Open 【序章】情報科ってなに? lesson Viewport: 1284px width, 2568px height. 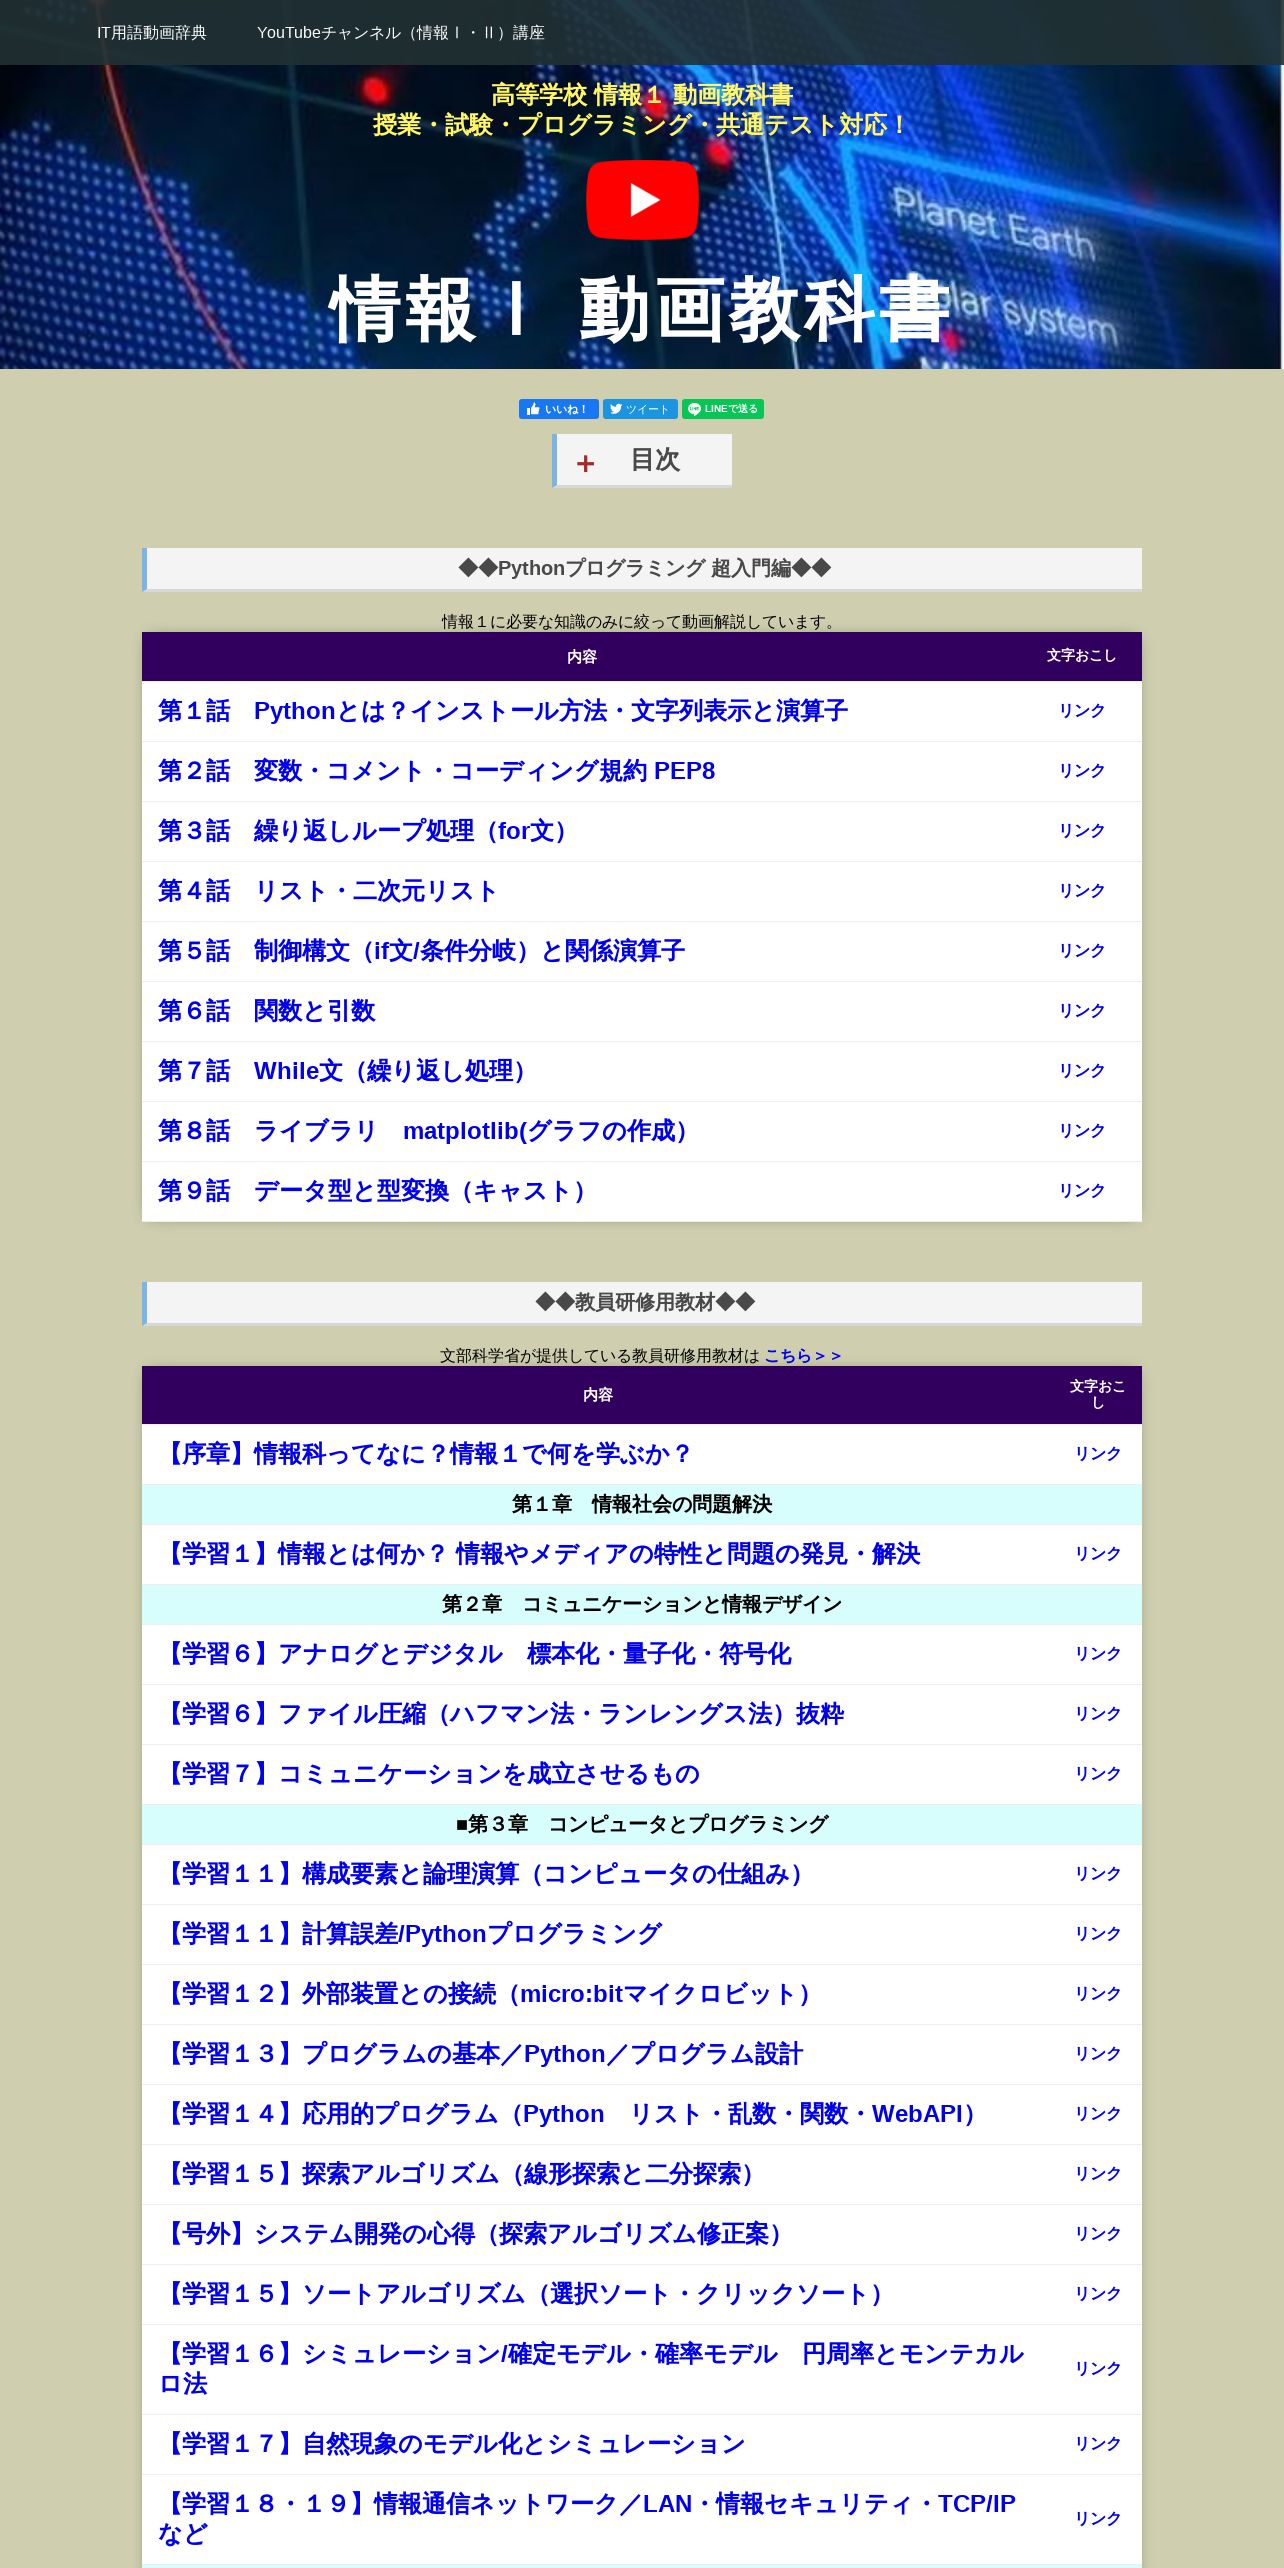click(x=426, y=1454)
